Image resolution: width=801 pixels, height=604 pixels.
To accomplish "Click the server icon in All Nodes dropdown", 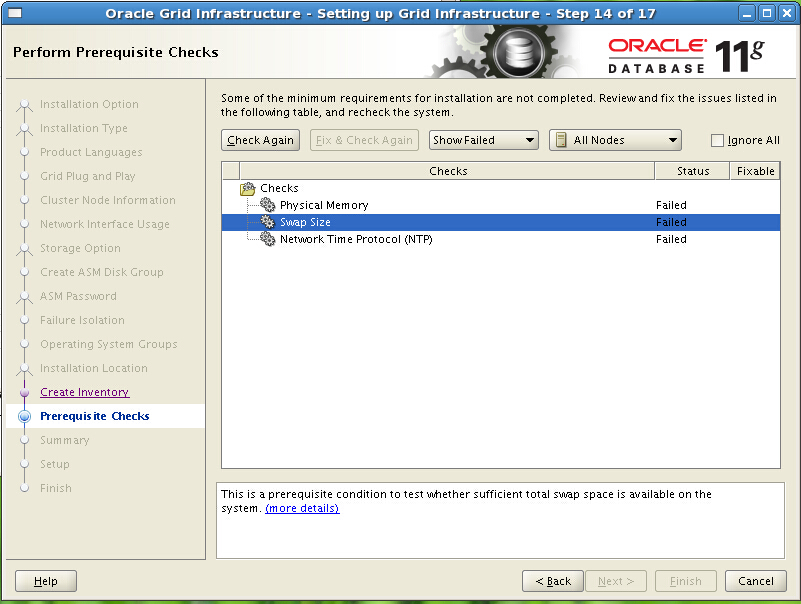I will click(x=561, y=140).
